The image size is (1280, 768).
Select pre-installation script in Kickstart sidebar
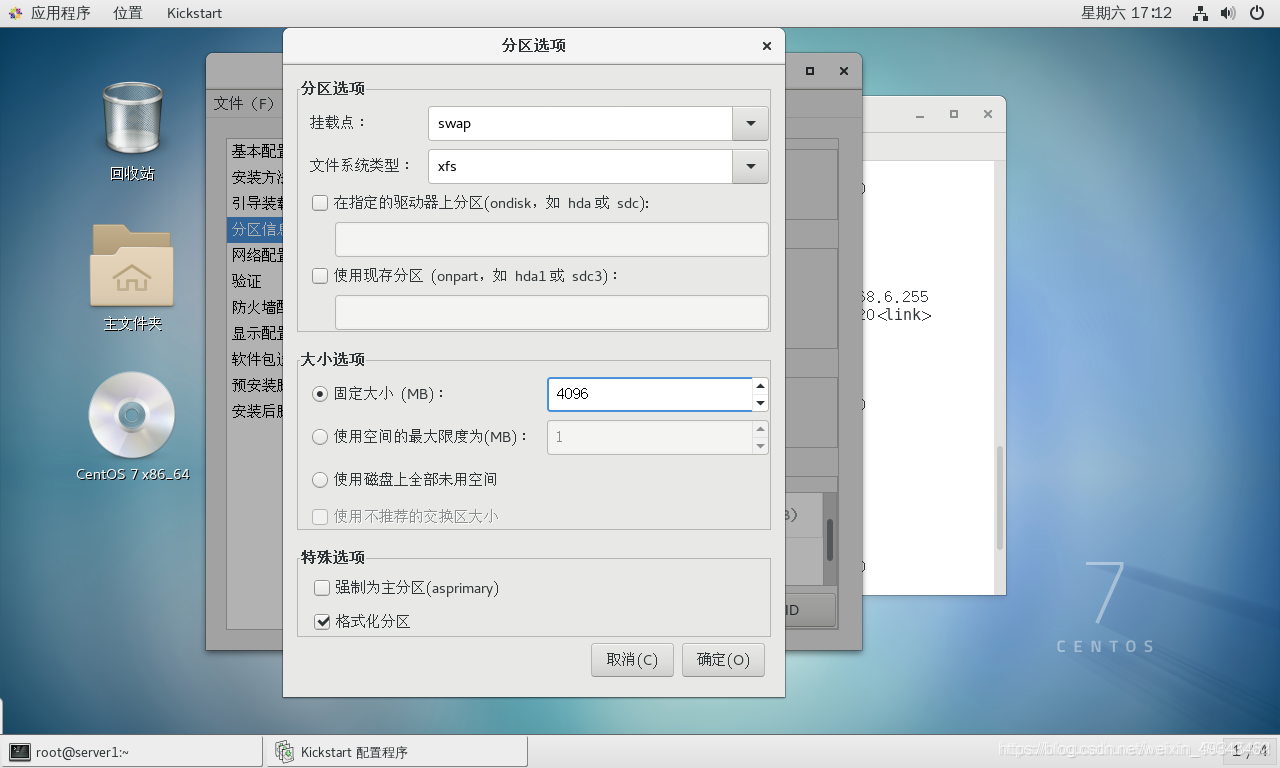[257, 385]
